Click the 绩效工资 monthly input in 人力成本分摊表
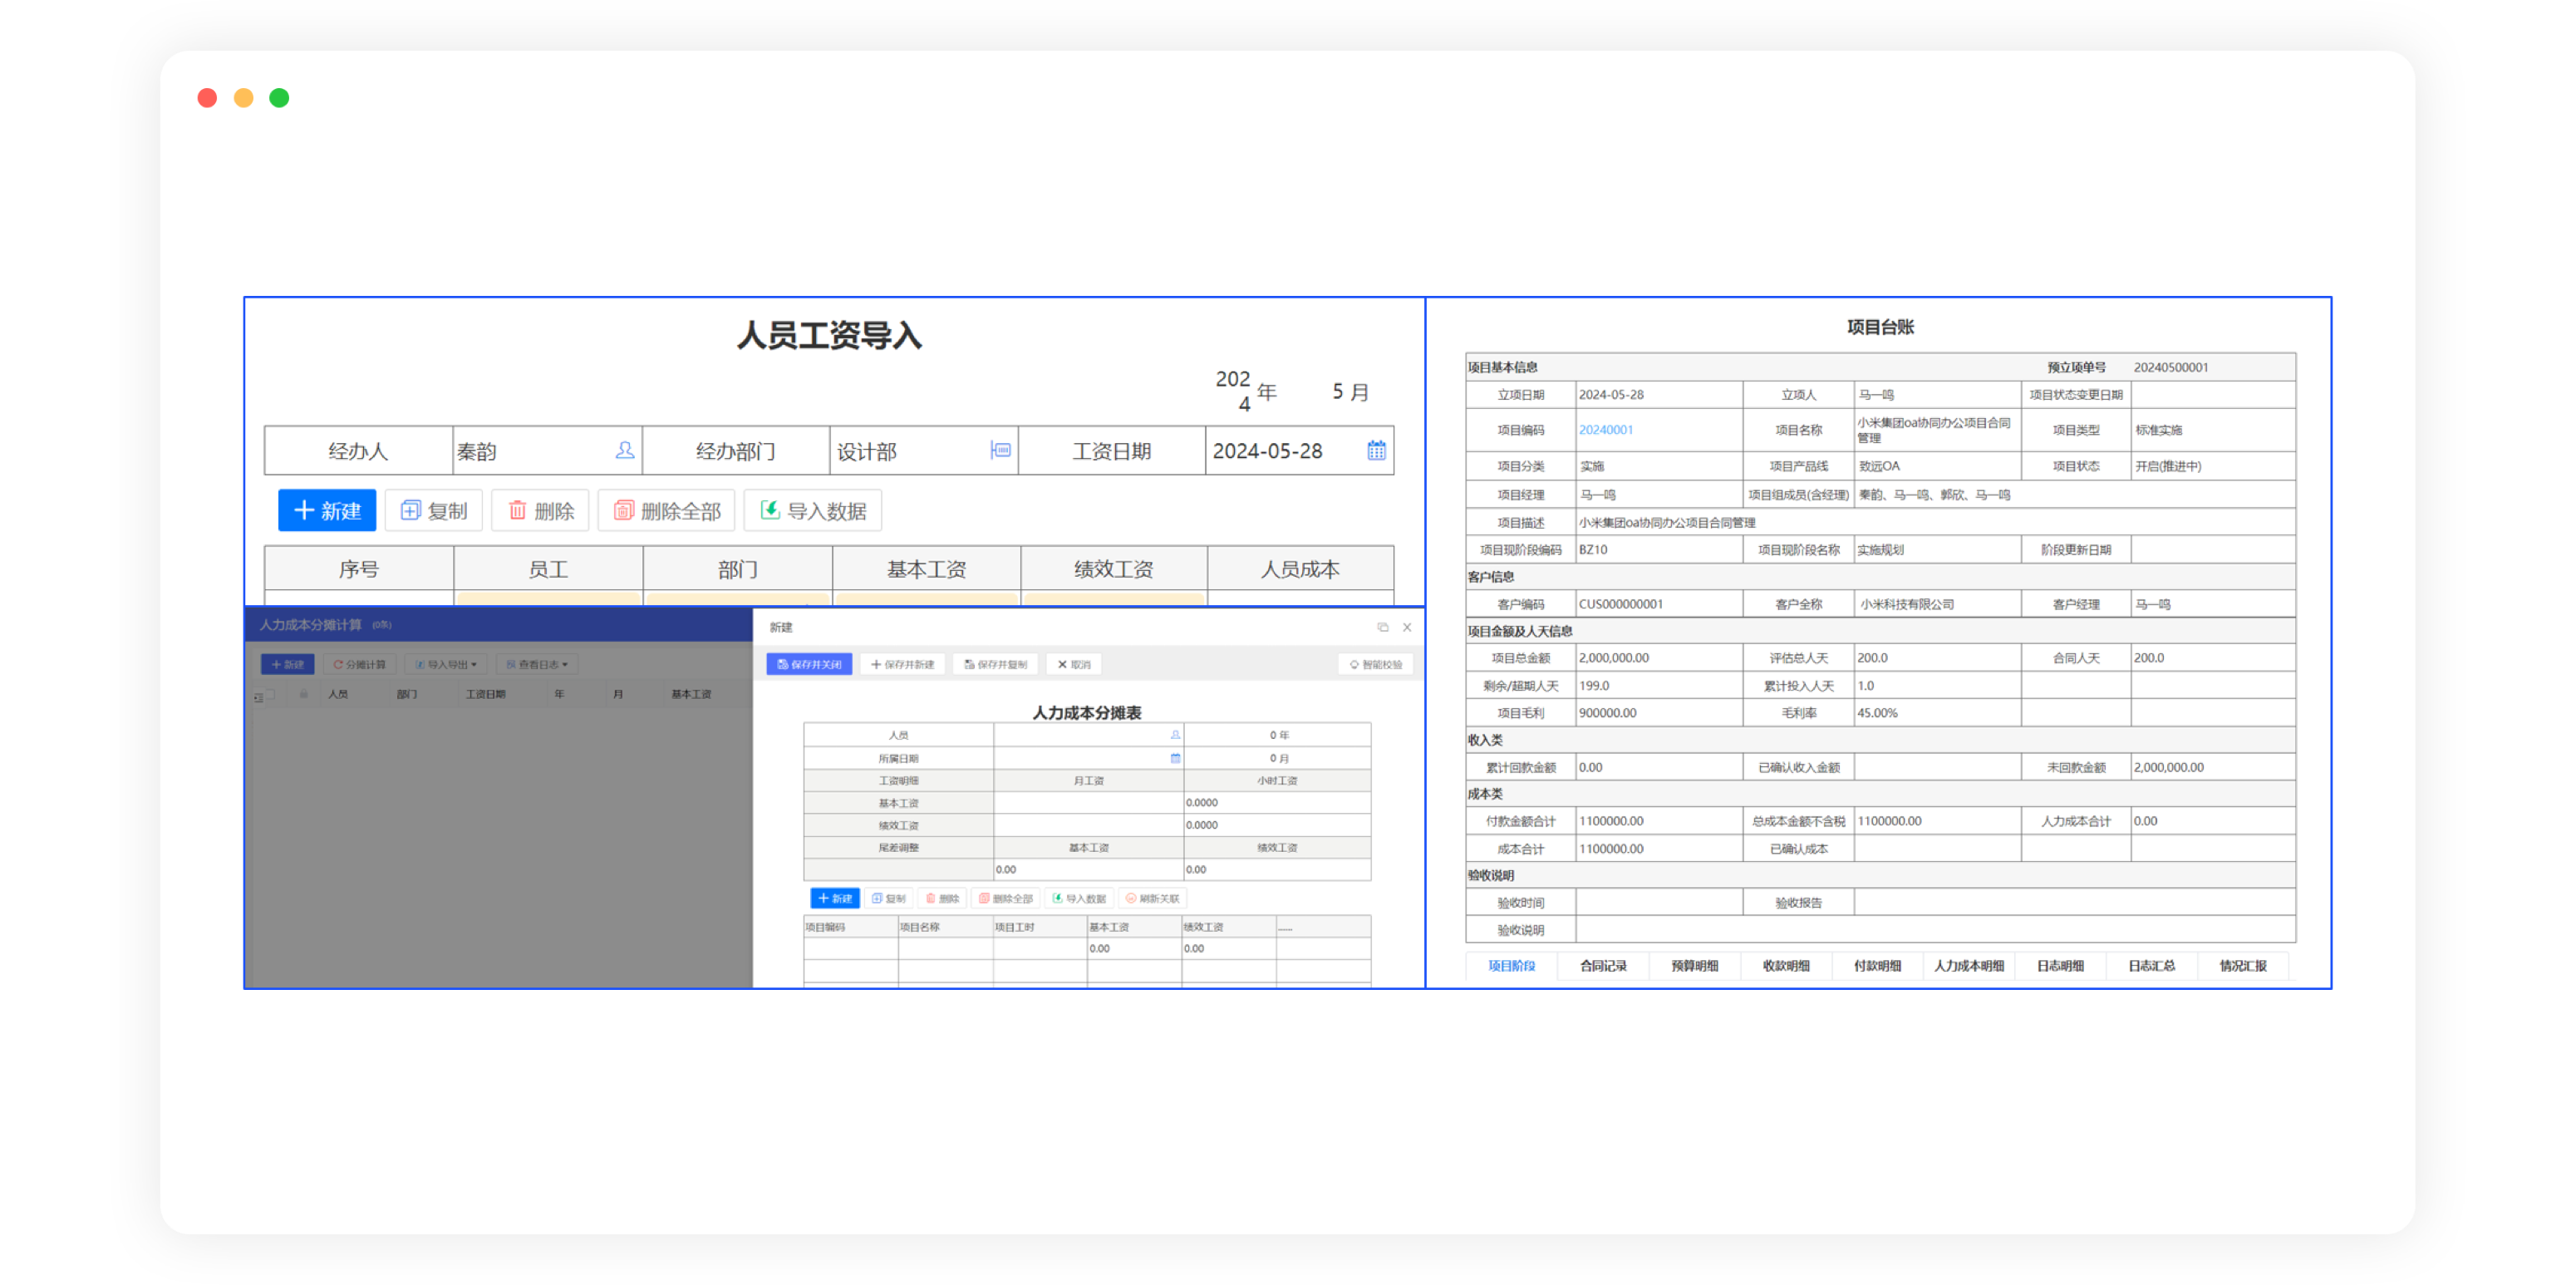Screen dimensions: 2576x1285 coord(1088,826)
